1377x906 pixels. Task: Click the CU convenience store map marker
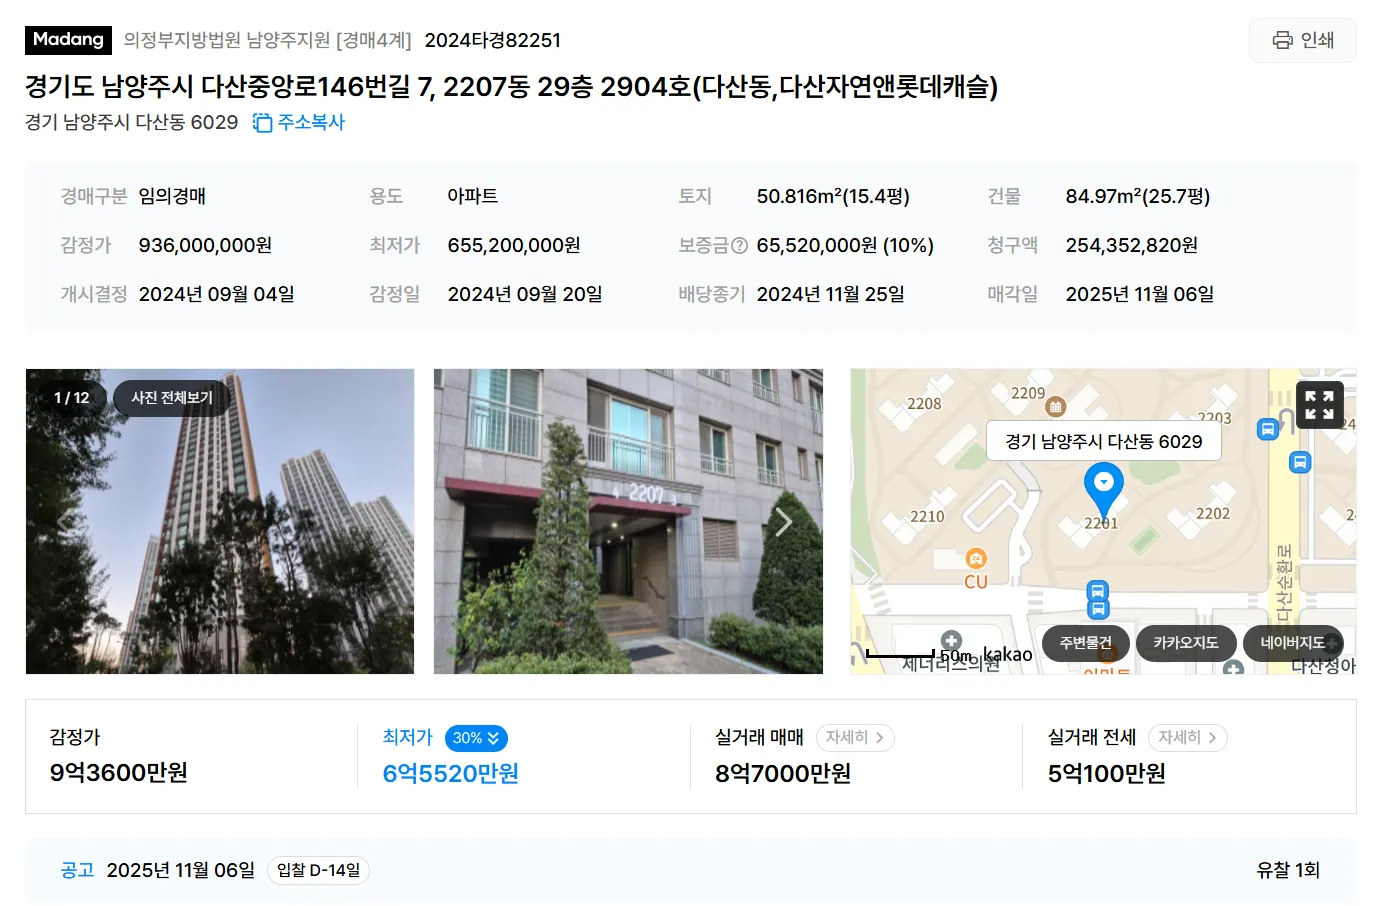pos(976,559)
